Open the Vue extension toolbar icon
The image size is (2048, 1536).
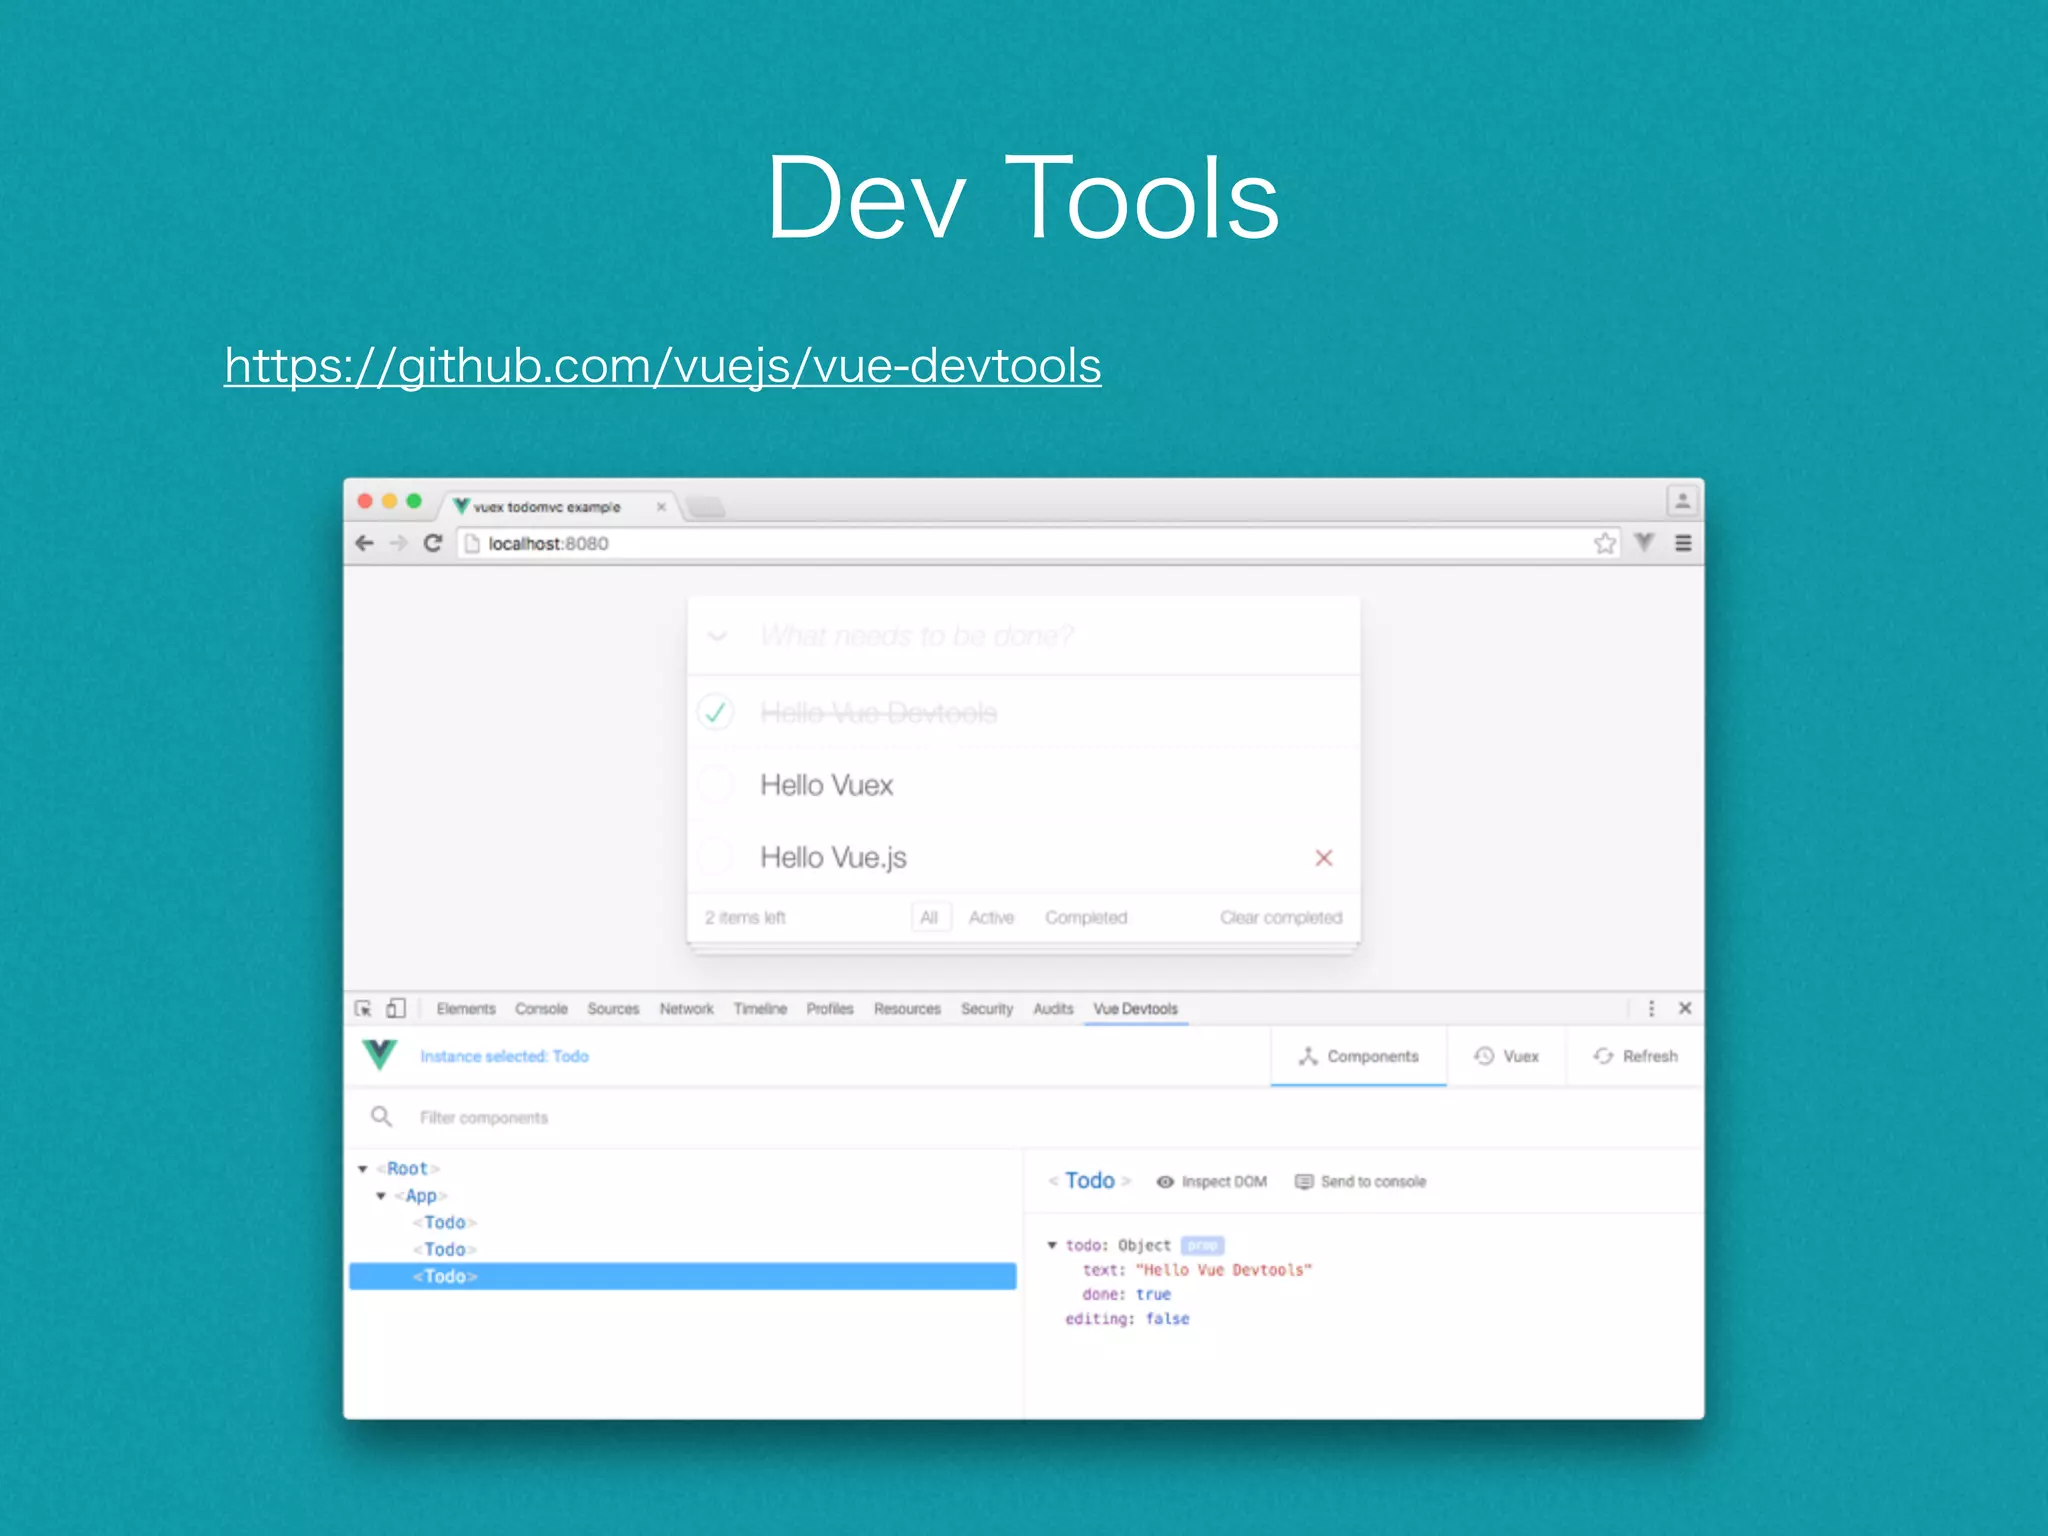click(x=1644, y=543)
